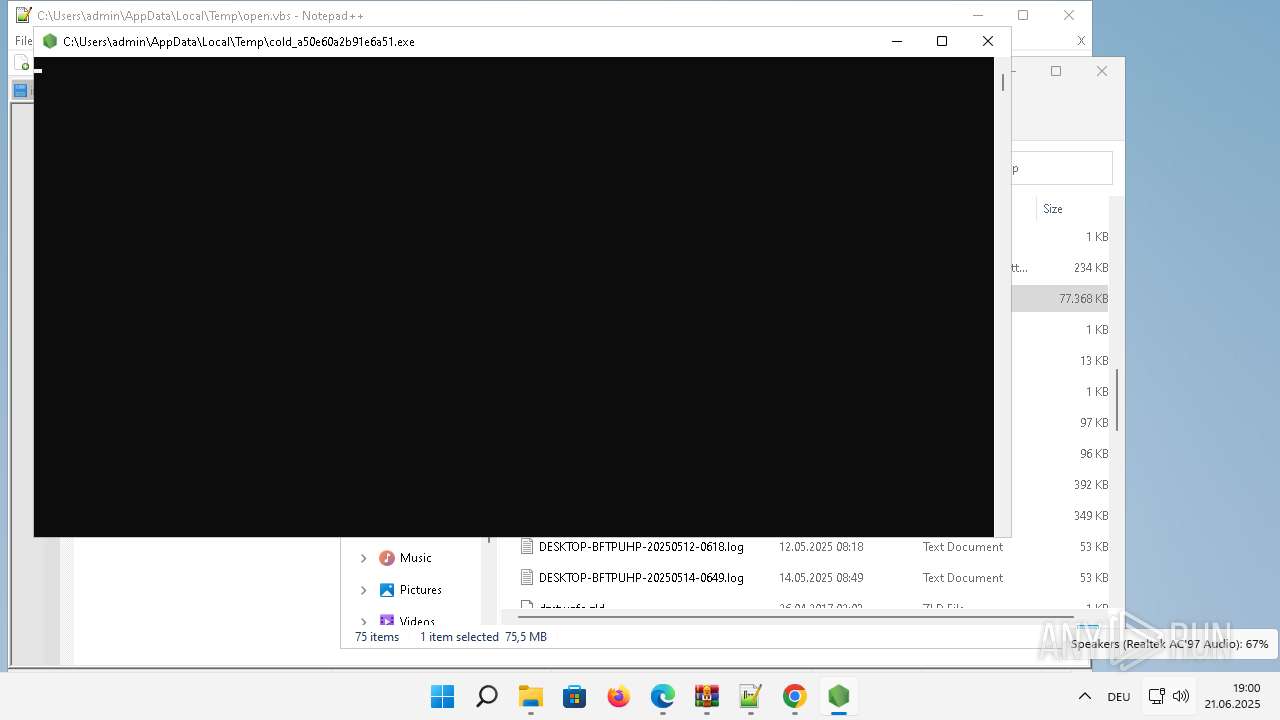Minimize the cold_a50e60a2b91e6a51.exe console window
Screen dimensions: 1280x720
click(897, 41)
